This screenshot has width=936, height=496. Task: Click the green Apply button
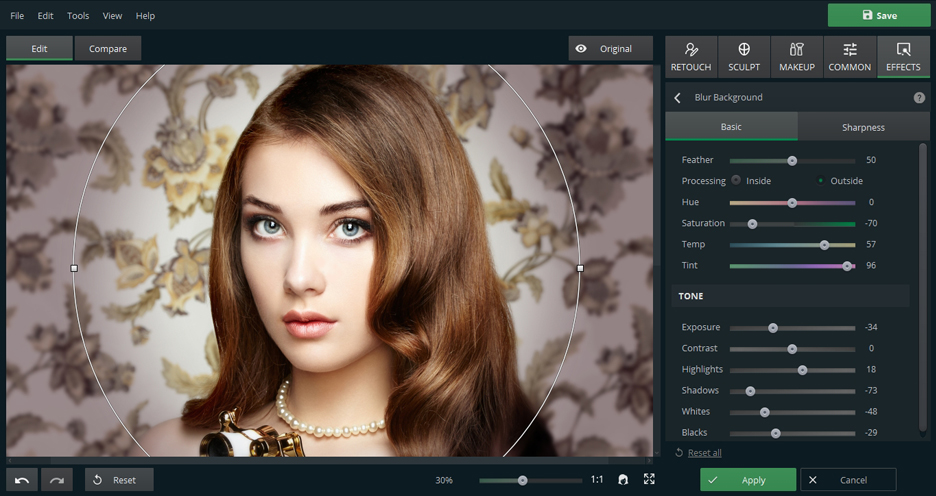tap(748, 480)
